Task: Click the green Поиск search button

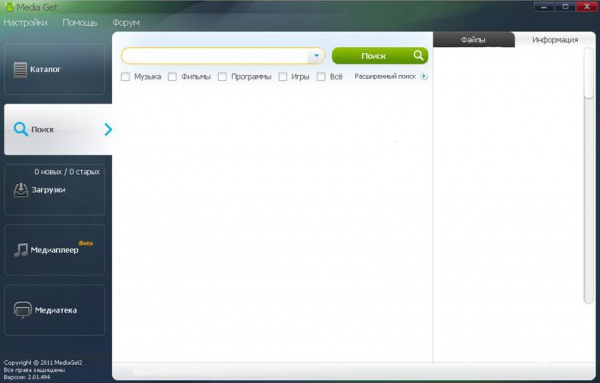Action: coord(380,56)
